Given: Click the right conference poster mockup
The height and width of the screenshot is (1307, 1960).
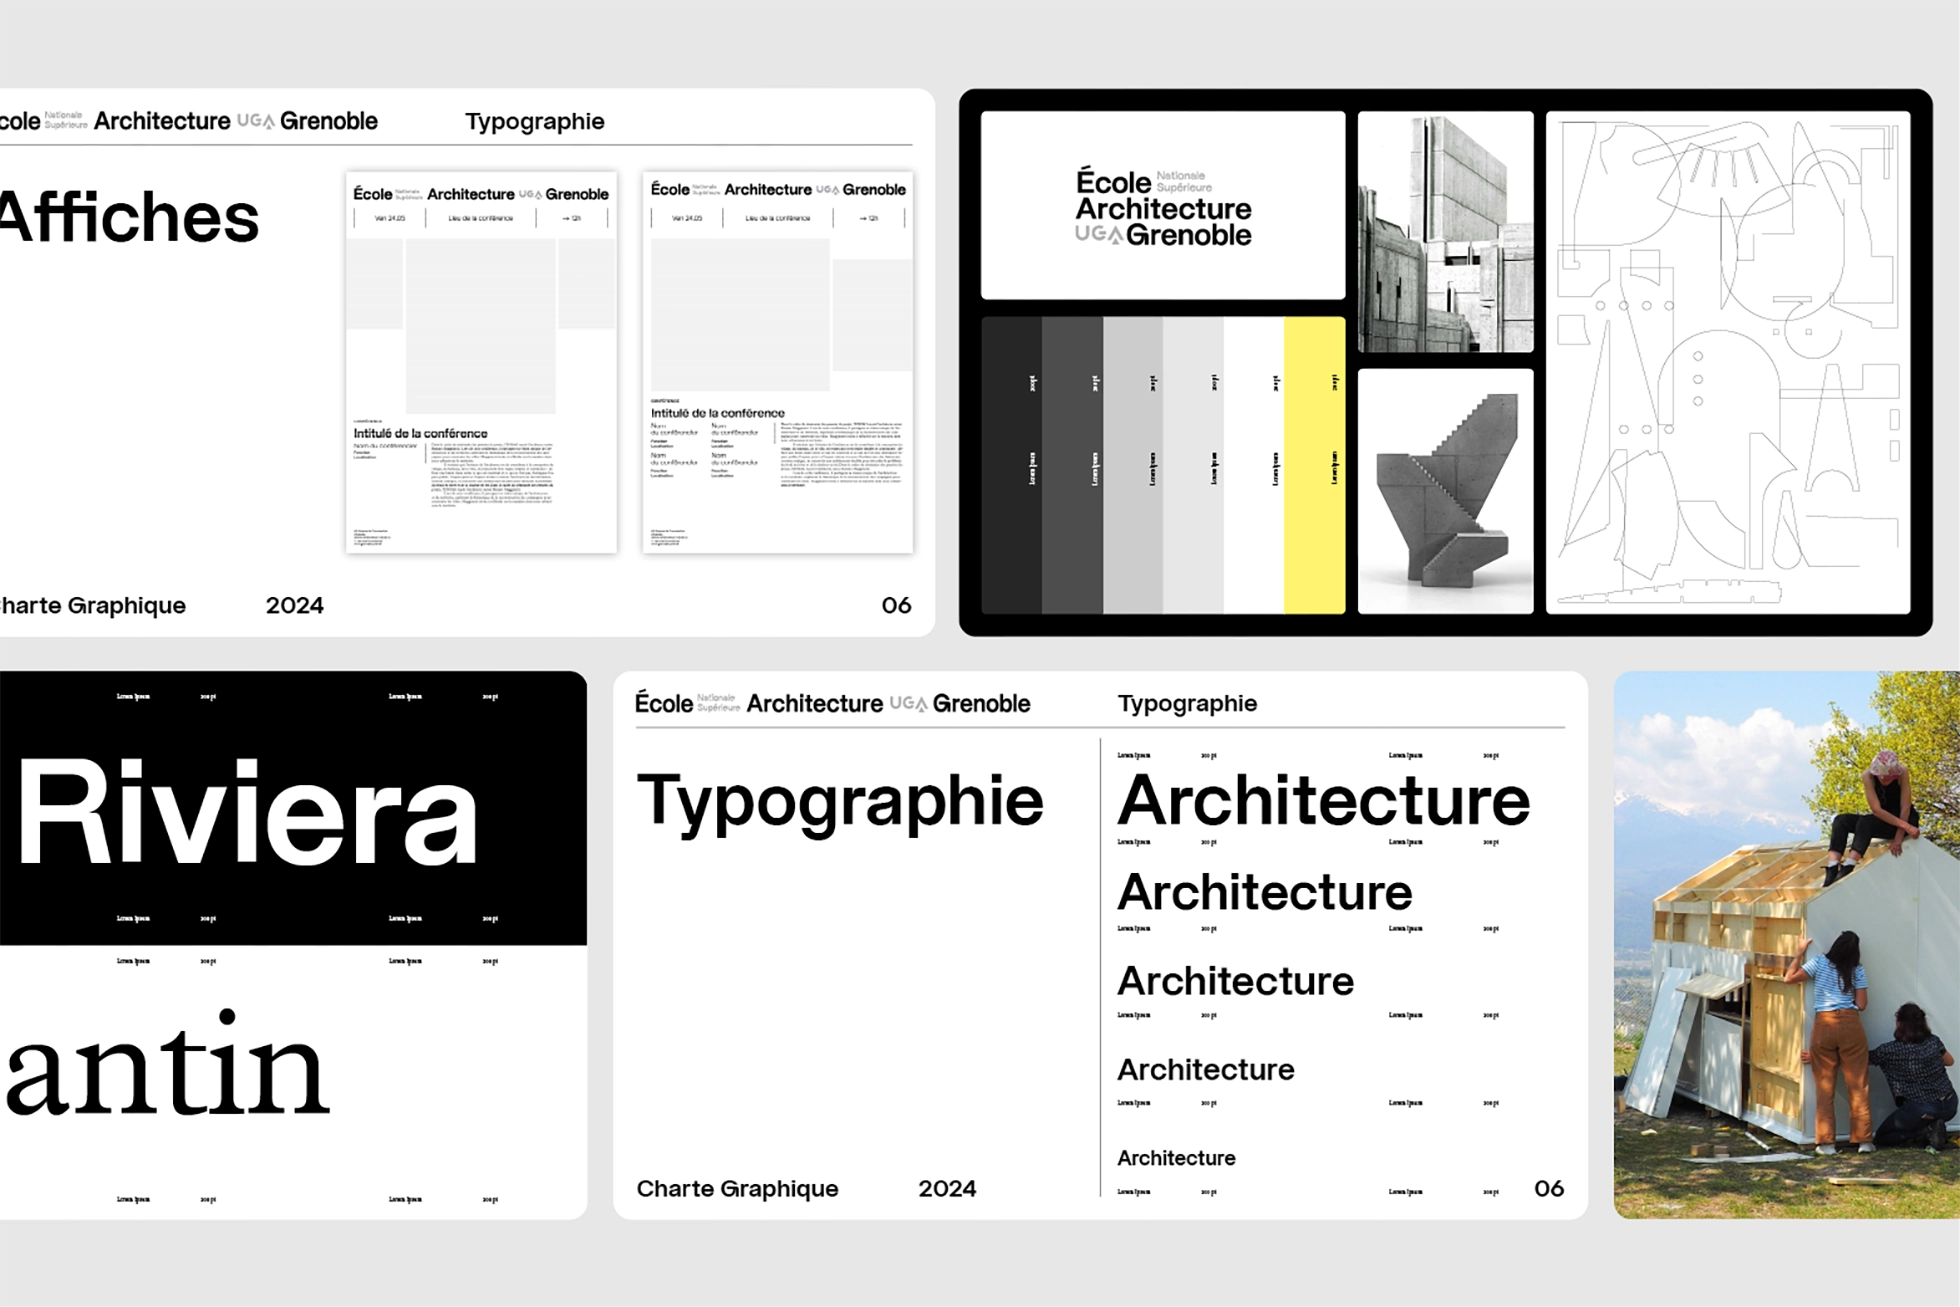Looking at the screenshot, I should [x=777, y=362].
